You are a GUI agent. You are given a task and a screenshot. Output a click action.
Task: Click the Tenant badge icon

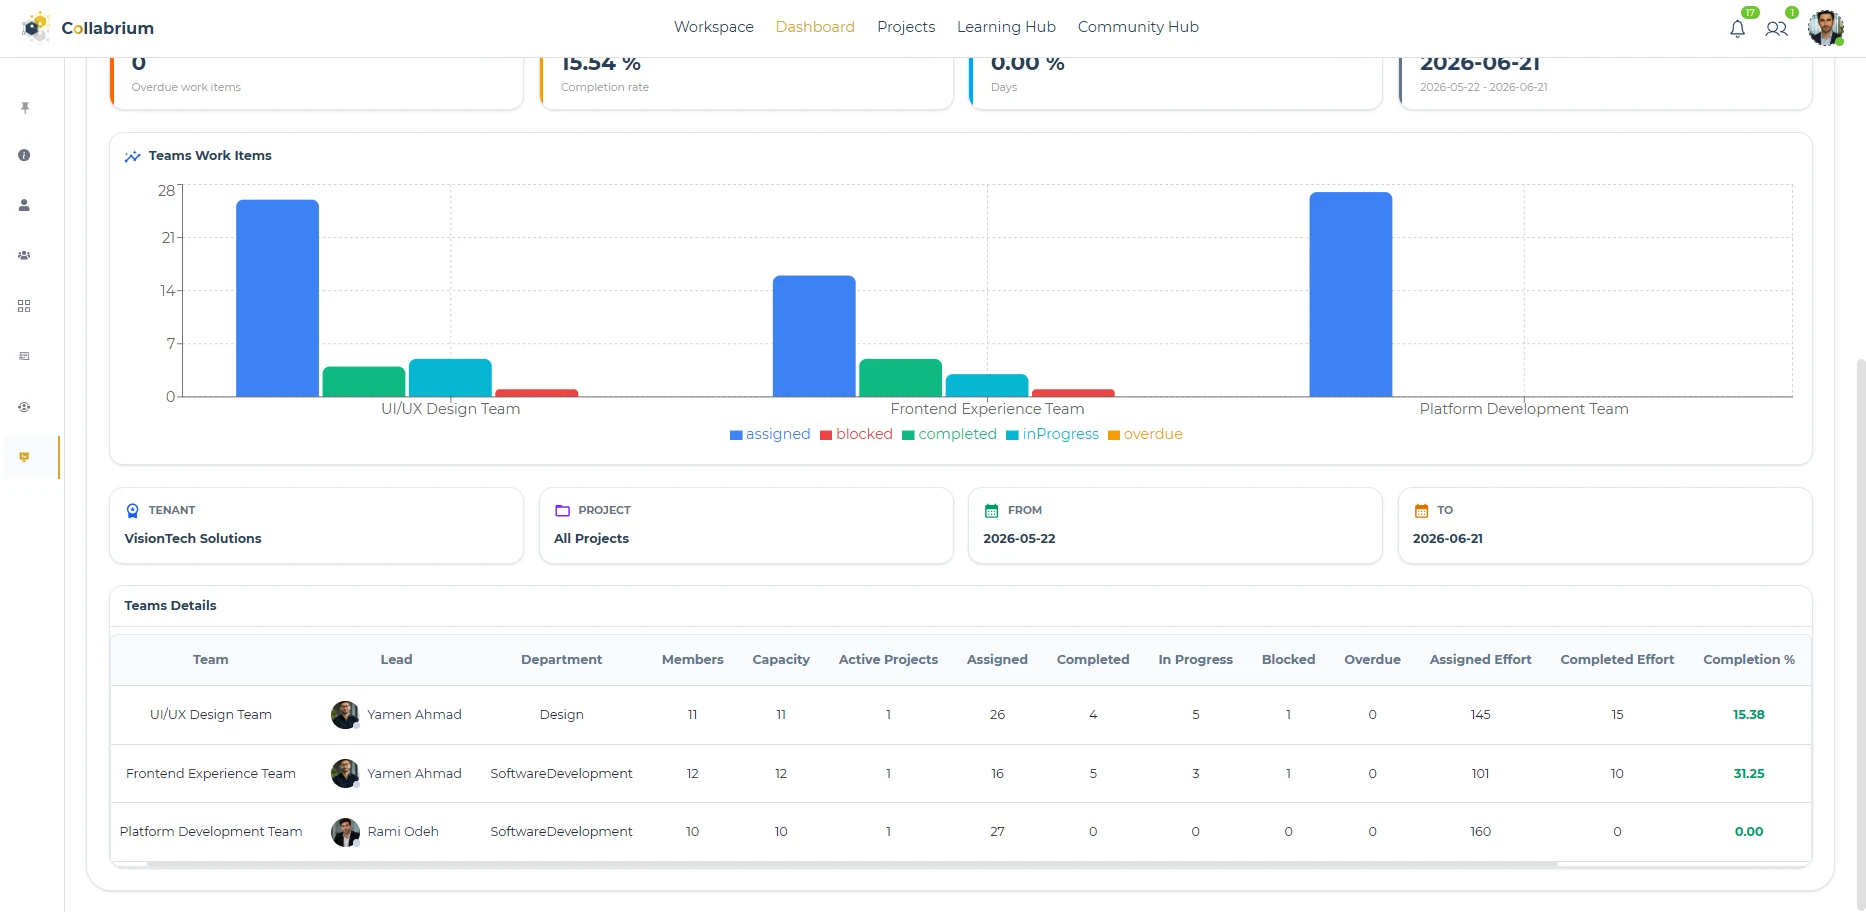coord(133,511)
